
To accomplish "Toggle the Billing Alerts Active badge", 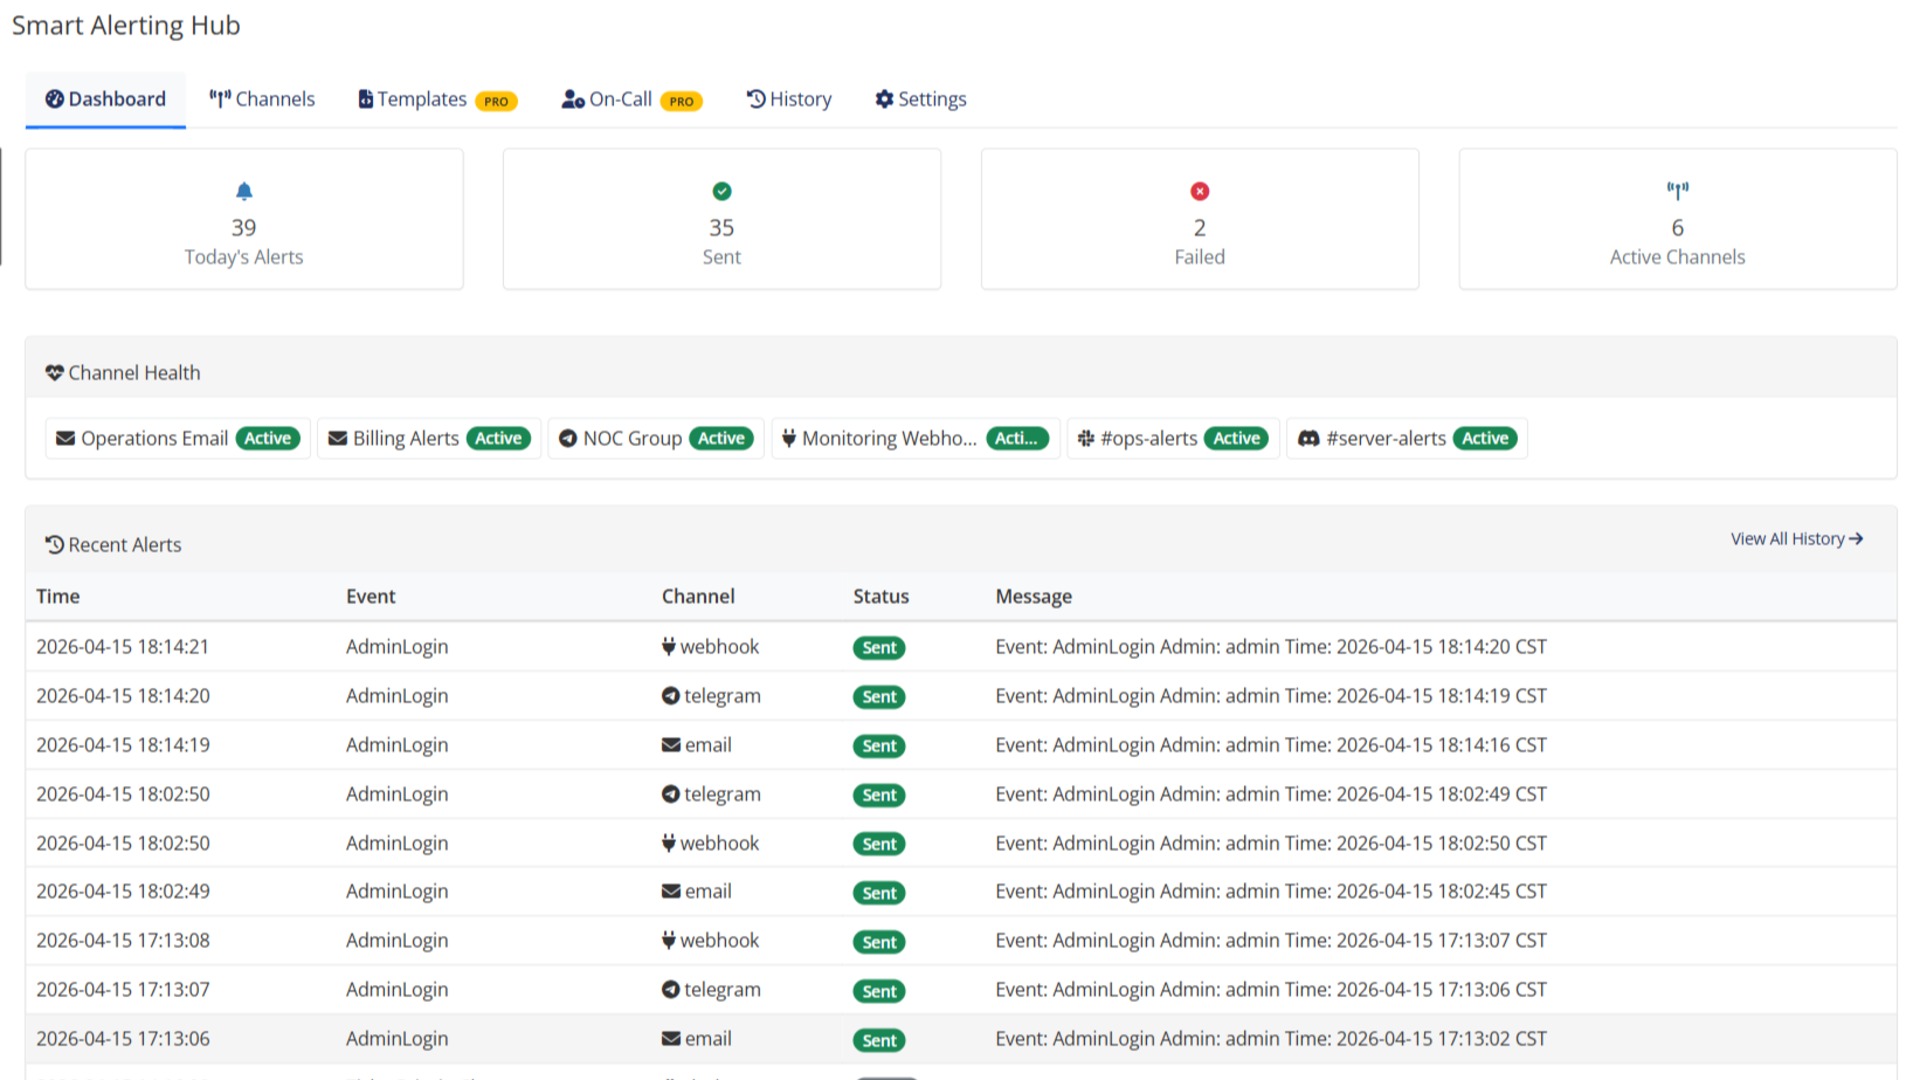I will (x=499, y=438).
